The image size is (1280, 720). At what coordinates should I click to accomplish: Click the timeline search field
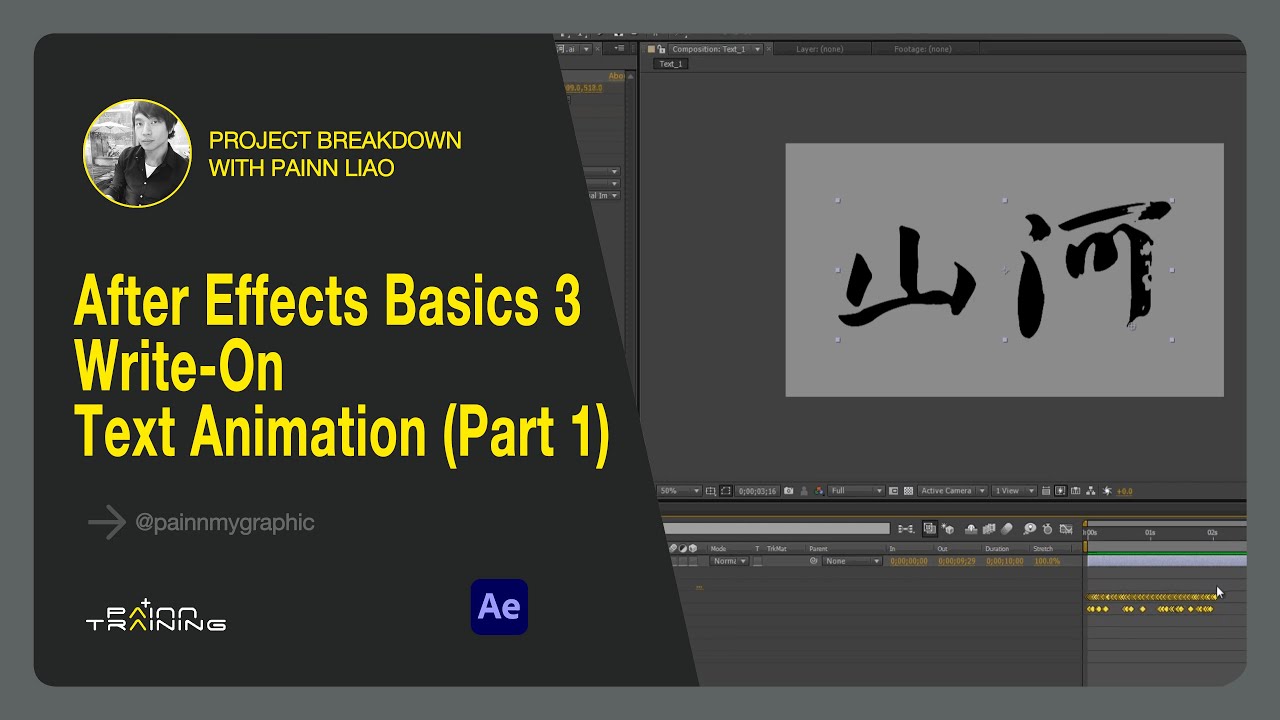(x=776, y=528)
